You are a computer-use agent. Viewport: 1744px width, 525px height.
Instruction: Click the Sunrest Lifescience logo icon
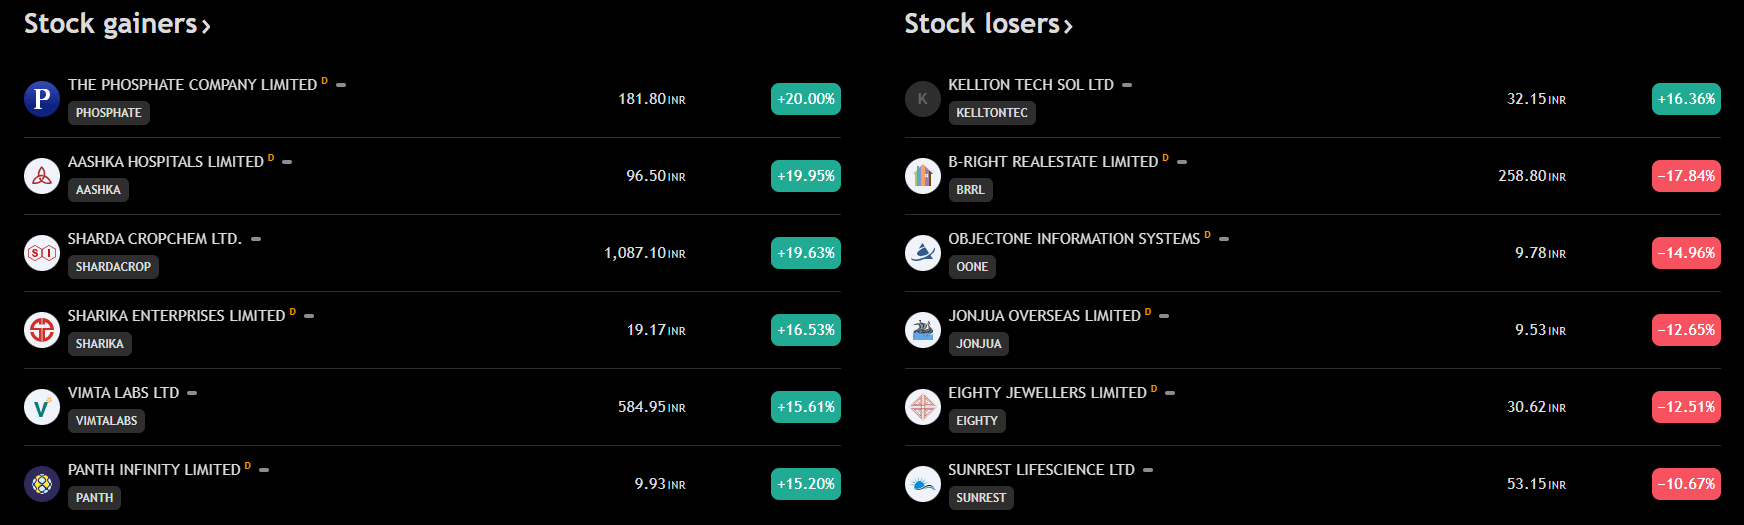[x=922, y=484]
